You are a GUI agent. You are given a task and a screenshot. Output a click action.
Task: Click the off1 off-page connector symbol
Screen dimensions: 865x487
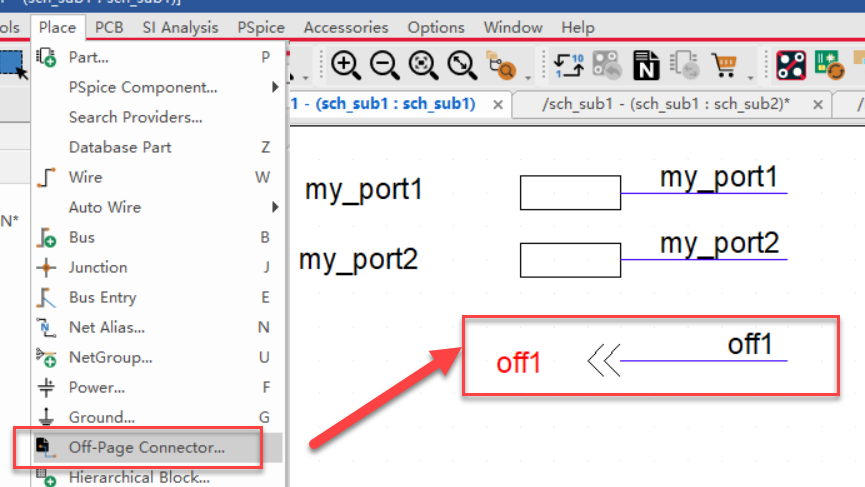point(603,360)
